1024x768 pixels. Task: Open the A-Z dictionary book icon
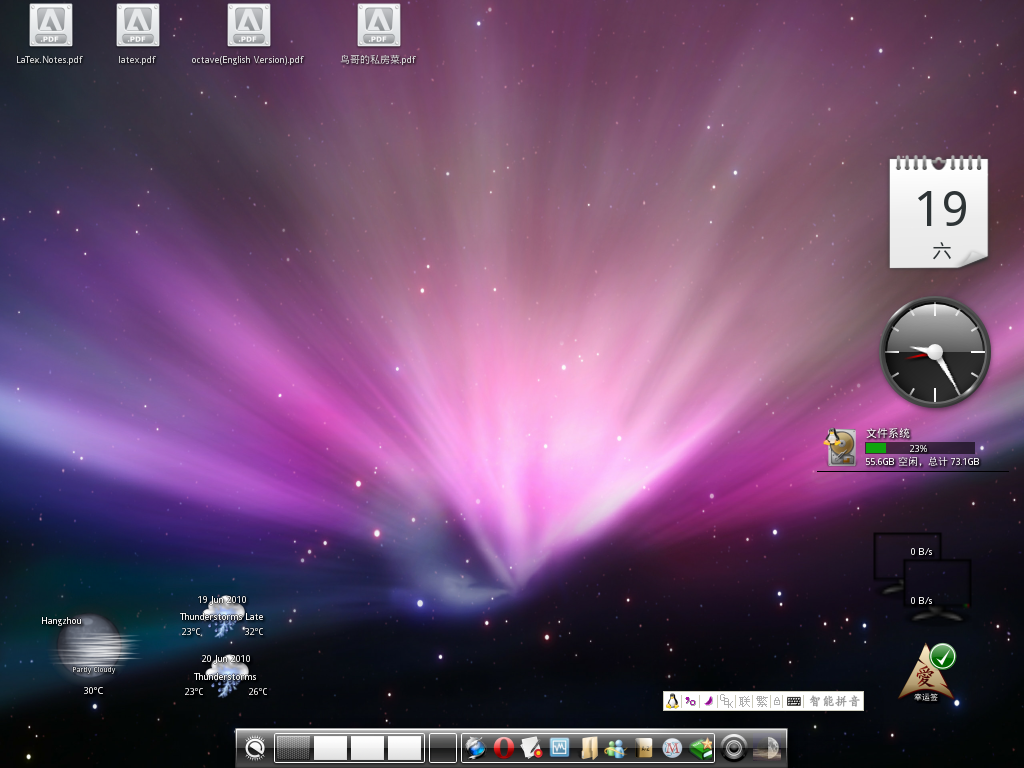[x=644, y=748]
